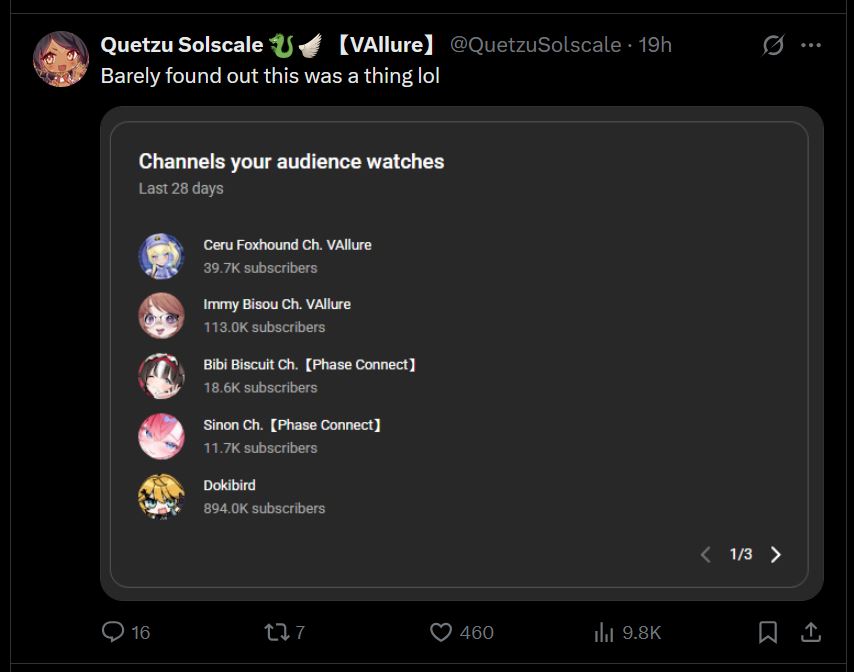Viewport: 854px width, 672px height.
Task: Open Immy Bisou channel avatar
Action: [x=161, y=315]
